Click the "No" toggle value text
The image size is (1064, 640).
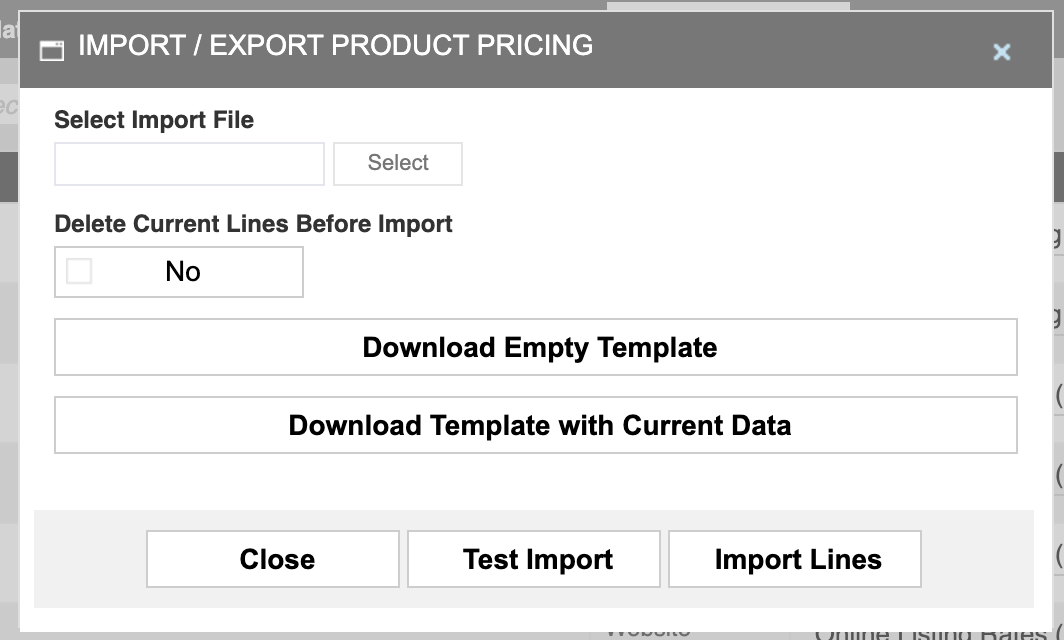183,272
